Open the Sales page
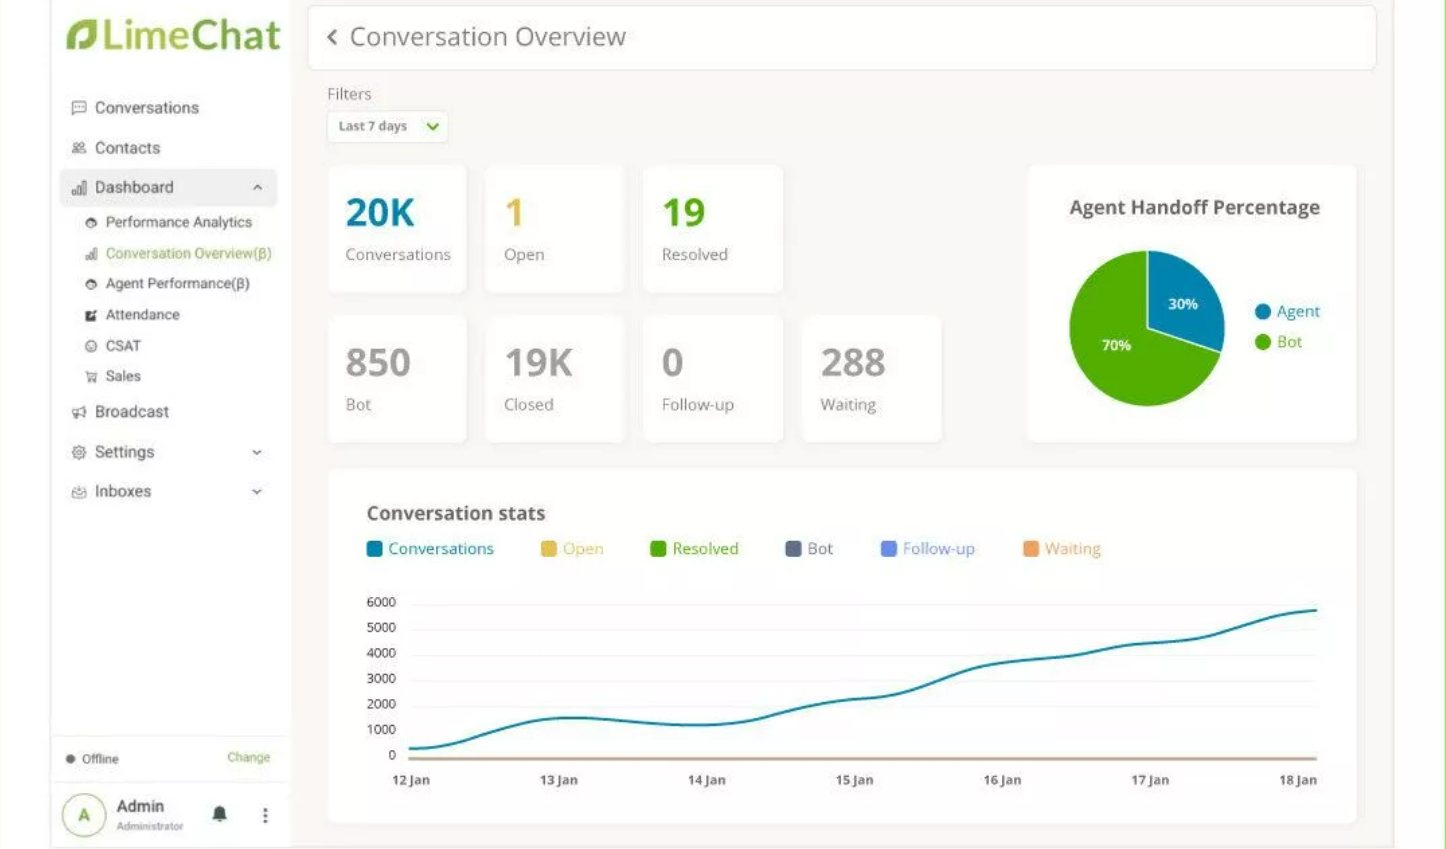 point(123,376)
